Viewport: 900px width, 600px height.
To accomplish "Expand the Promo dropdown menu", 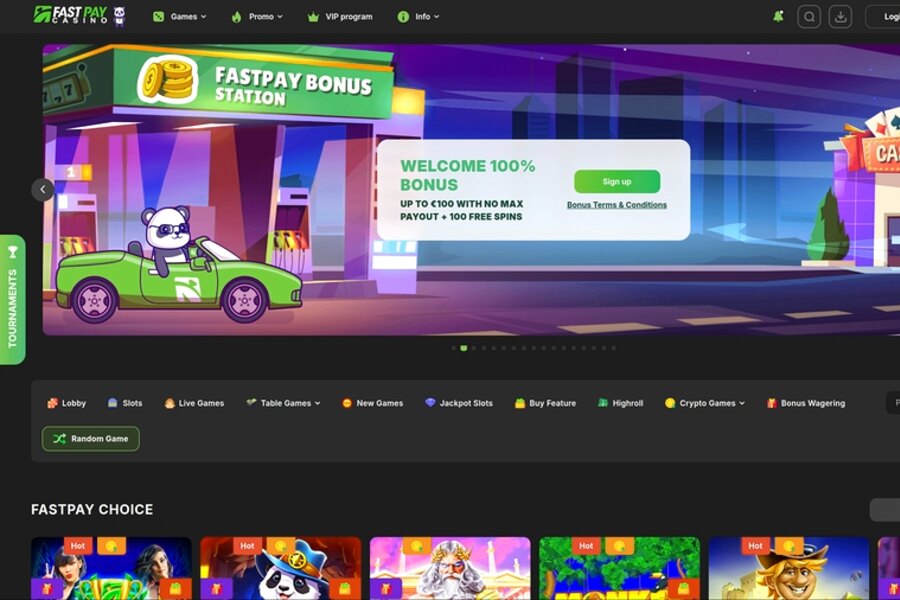I will pos(257,17).
